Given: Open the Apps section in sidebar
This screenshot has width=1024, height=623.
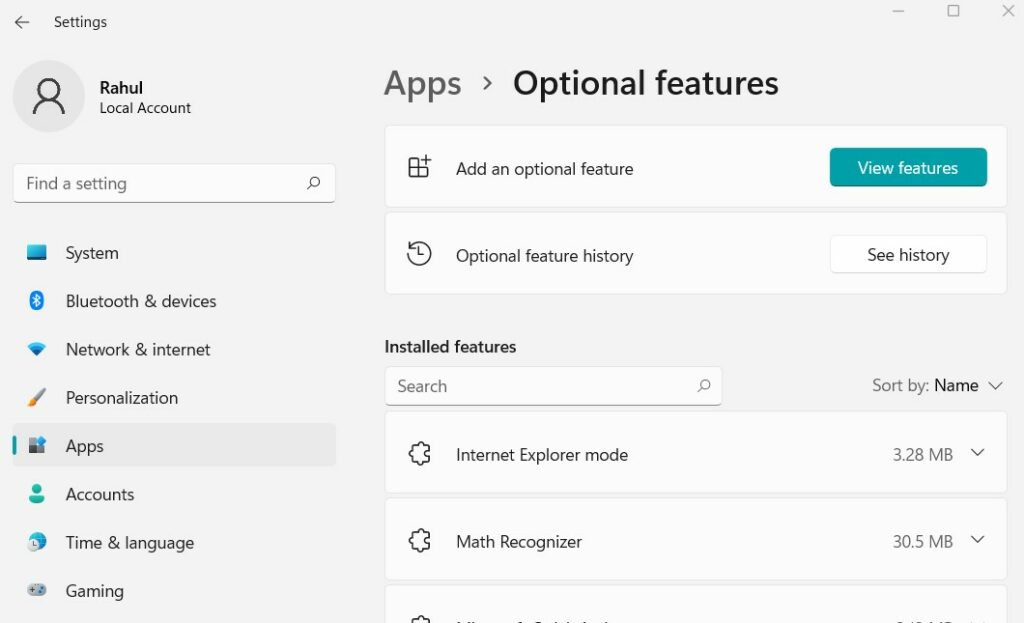Looking at the screenshot, I should pos(85,446).
